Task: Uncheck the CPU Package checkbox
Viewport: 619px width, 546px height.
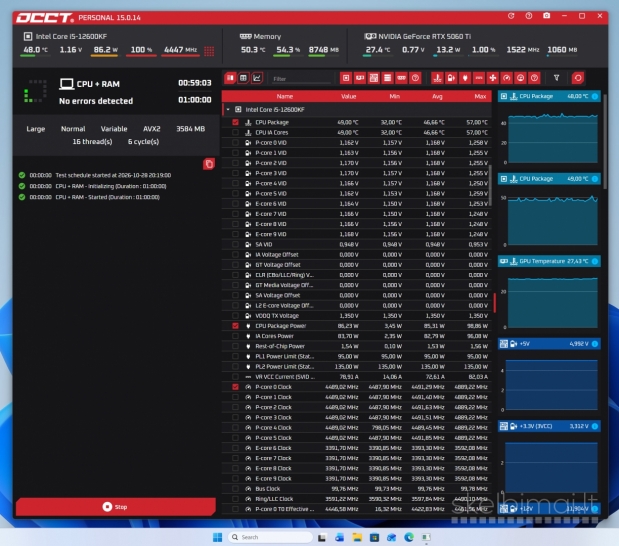Action: click(236, 122)
